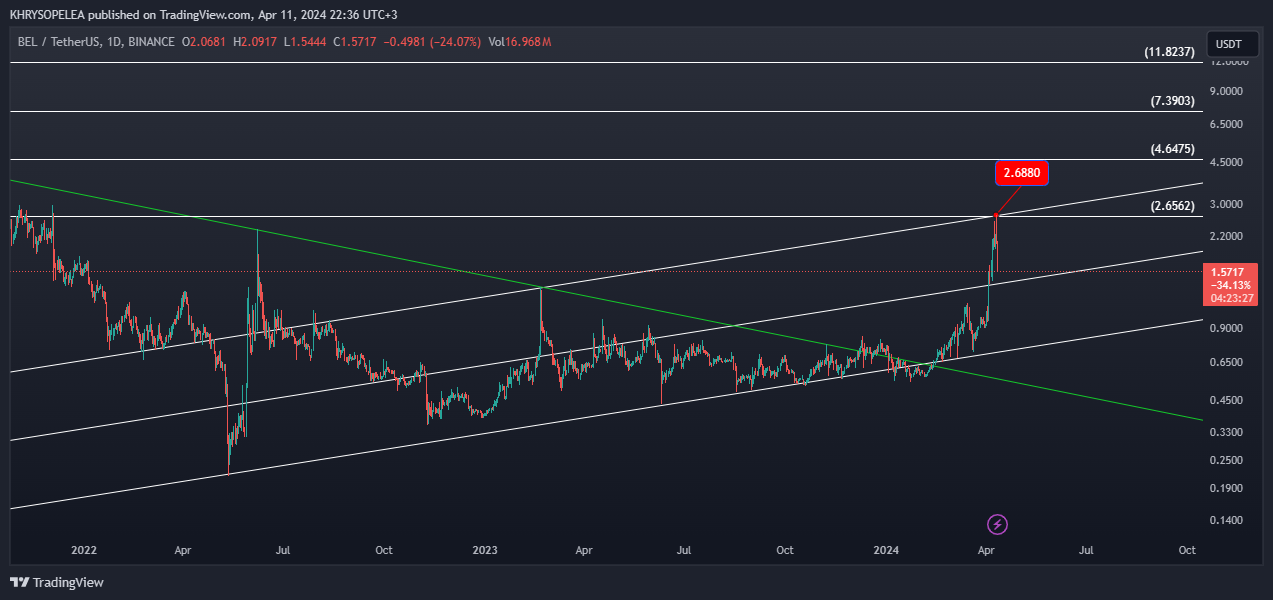Click the 0.1400 price scale label

pyautogui.click(x=1228, y=520)
